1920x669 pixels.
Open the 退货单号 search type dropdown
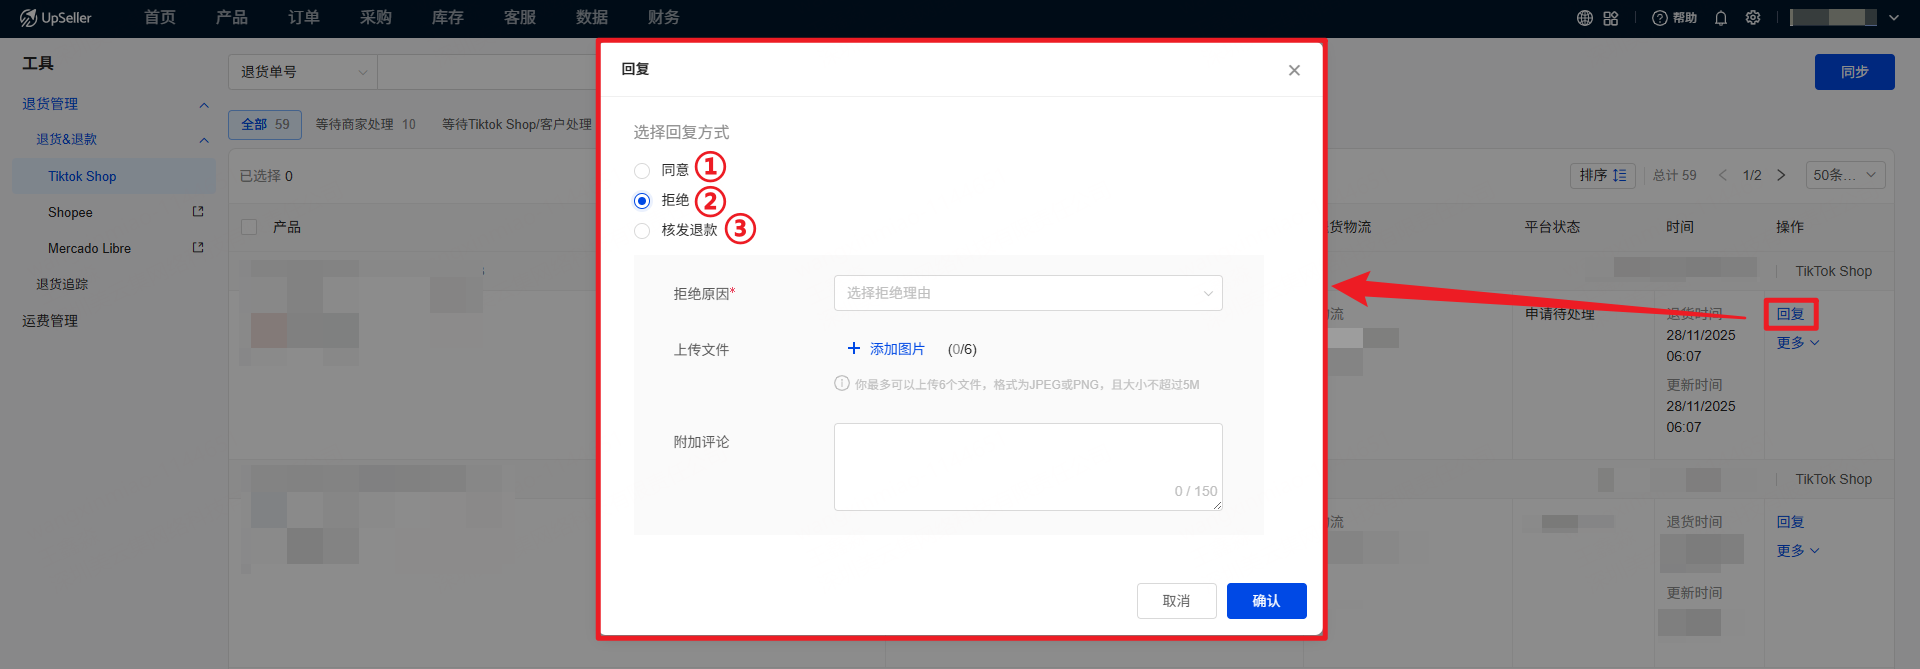coord(302,72)
